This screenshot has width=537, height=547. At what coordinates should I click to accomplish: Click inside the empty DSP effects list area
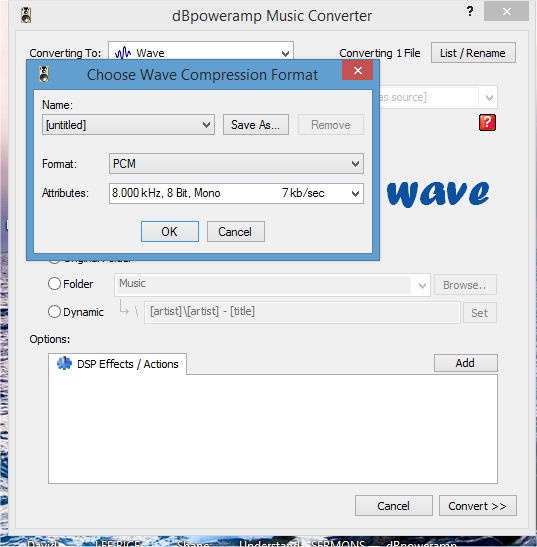point(273,429)
